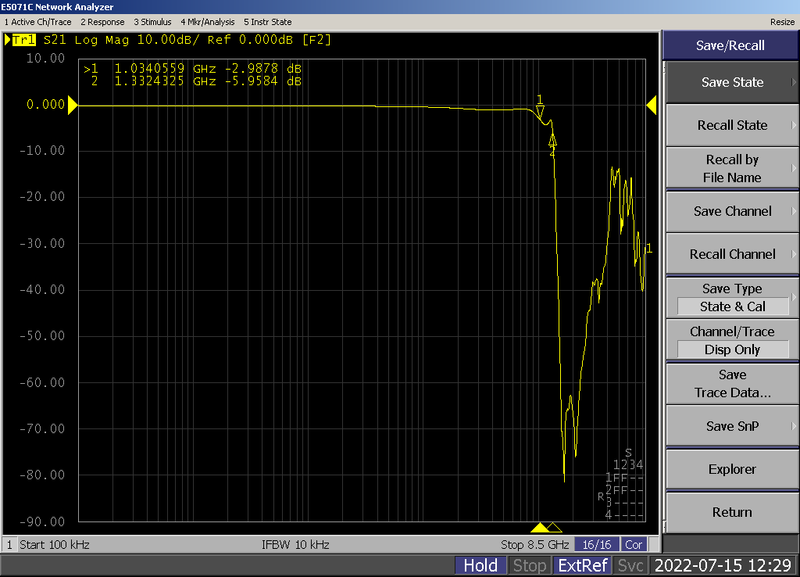Click the Cor correction status indicator
The image size is (800, 577).
coord(634,544)
